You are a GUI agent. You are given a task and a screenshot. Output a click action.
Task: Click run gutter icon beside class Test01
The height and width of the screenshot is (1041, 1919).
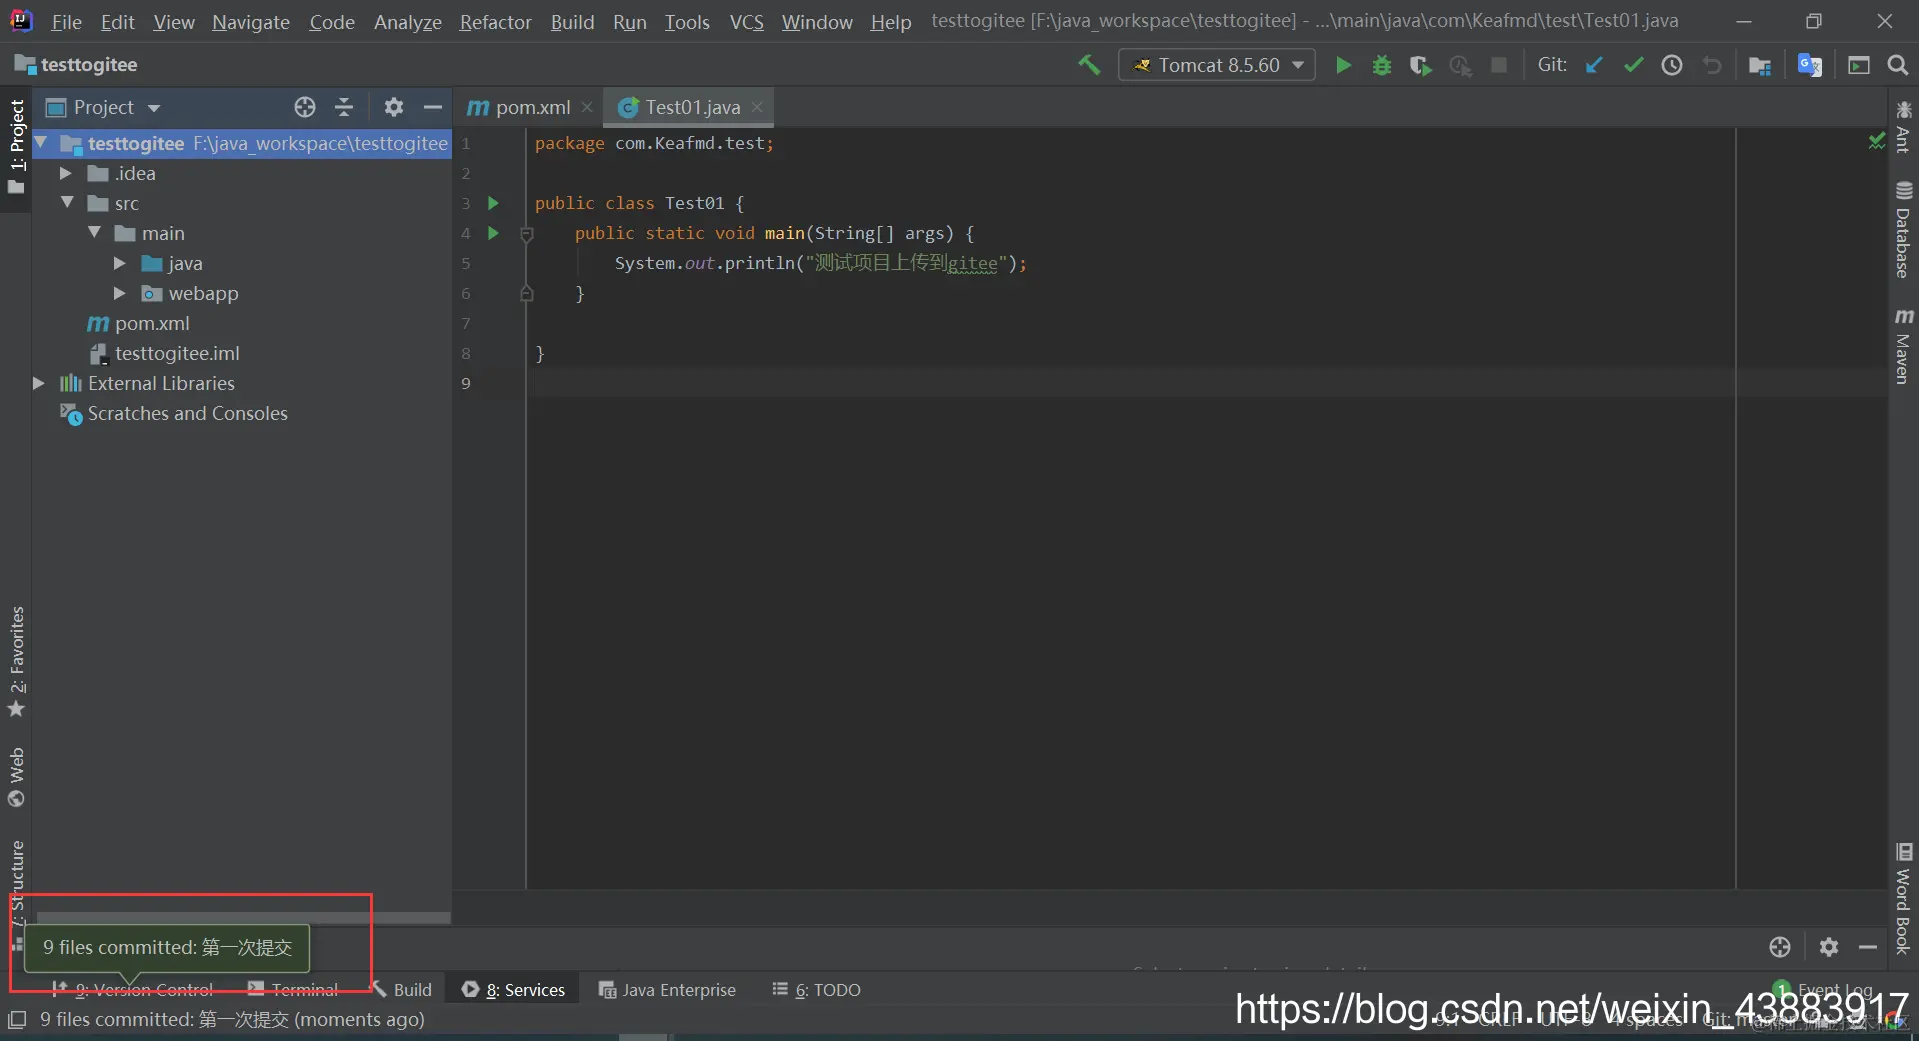tap(493, 203)
